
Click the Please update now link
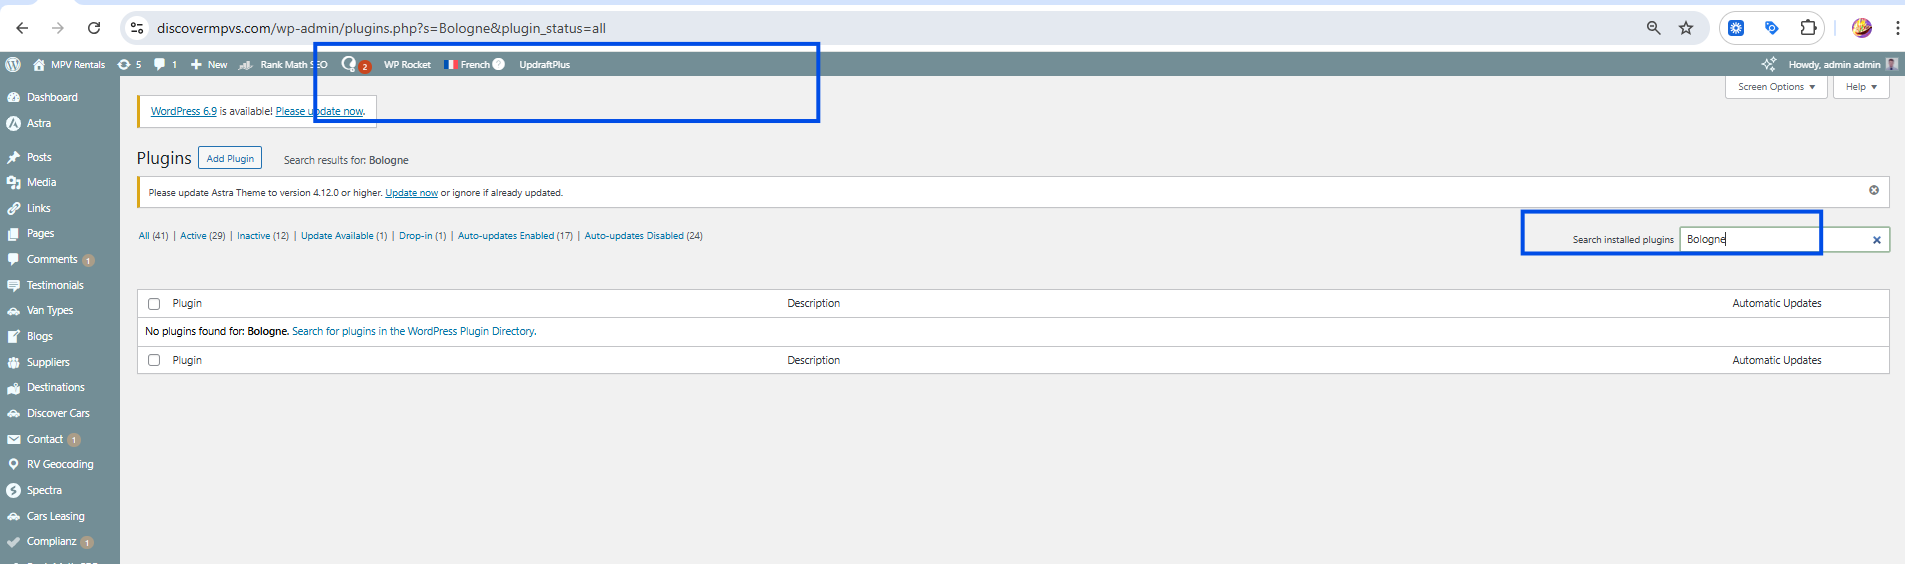(320, 111)
